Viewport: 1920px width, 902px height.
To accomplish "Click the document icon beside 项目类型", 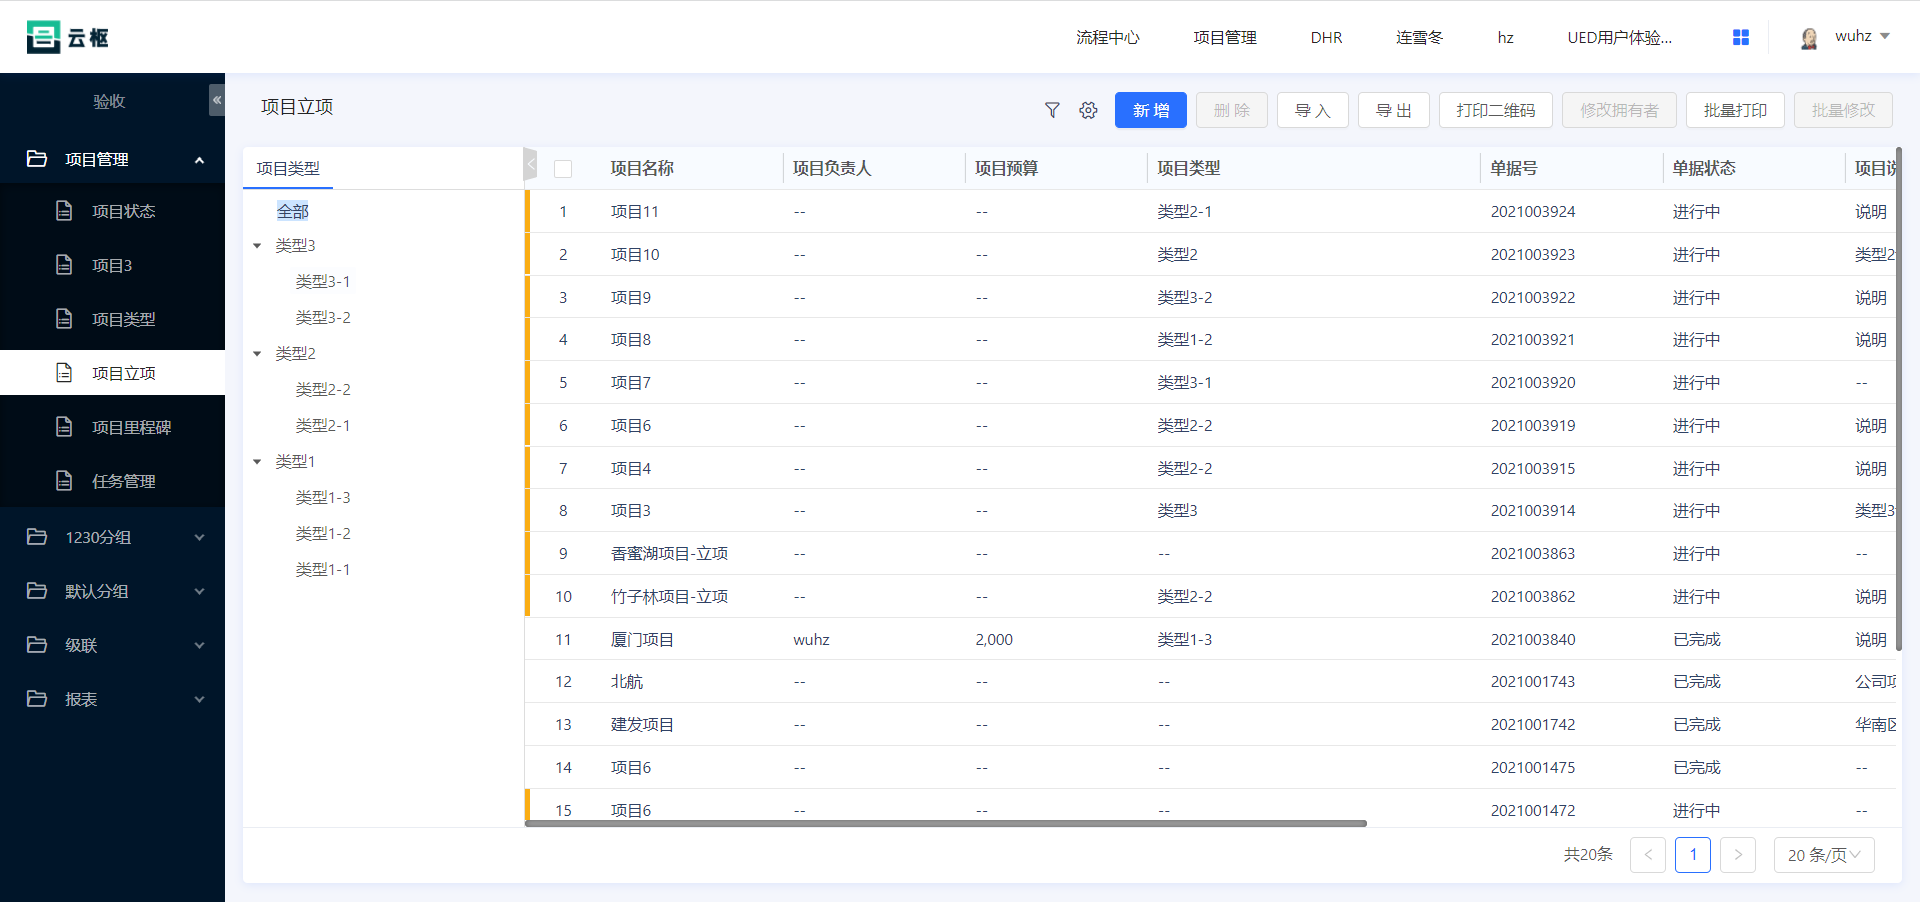I will click(64, 318).
